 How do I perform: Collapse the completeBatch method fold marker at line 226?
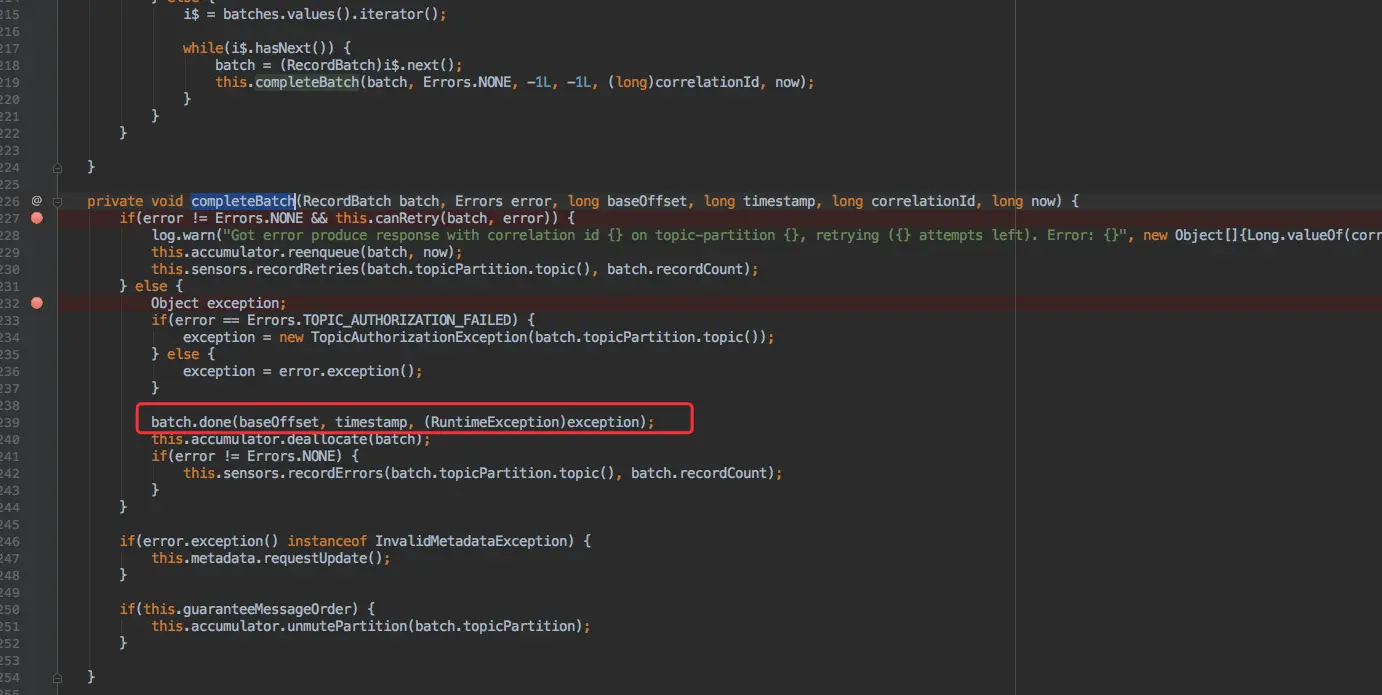[58, 200]
